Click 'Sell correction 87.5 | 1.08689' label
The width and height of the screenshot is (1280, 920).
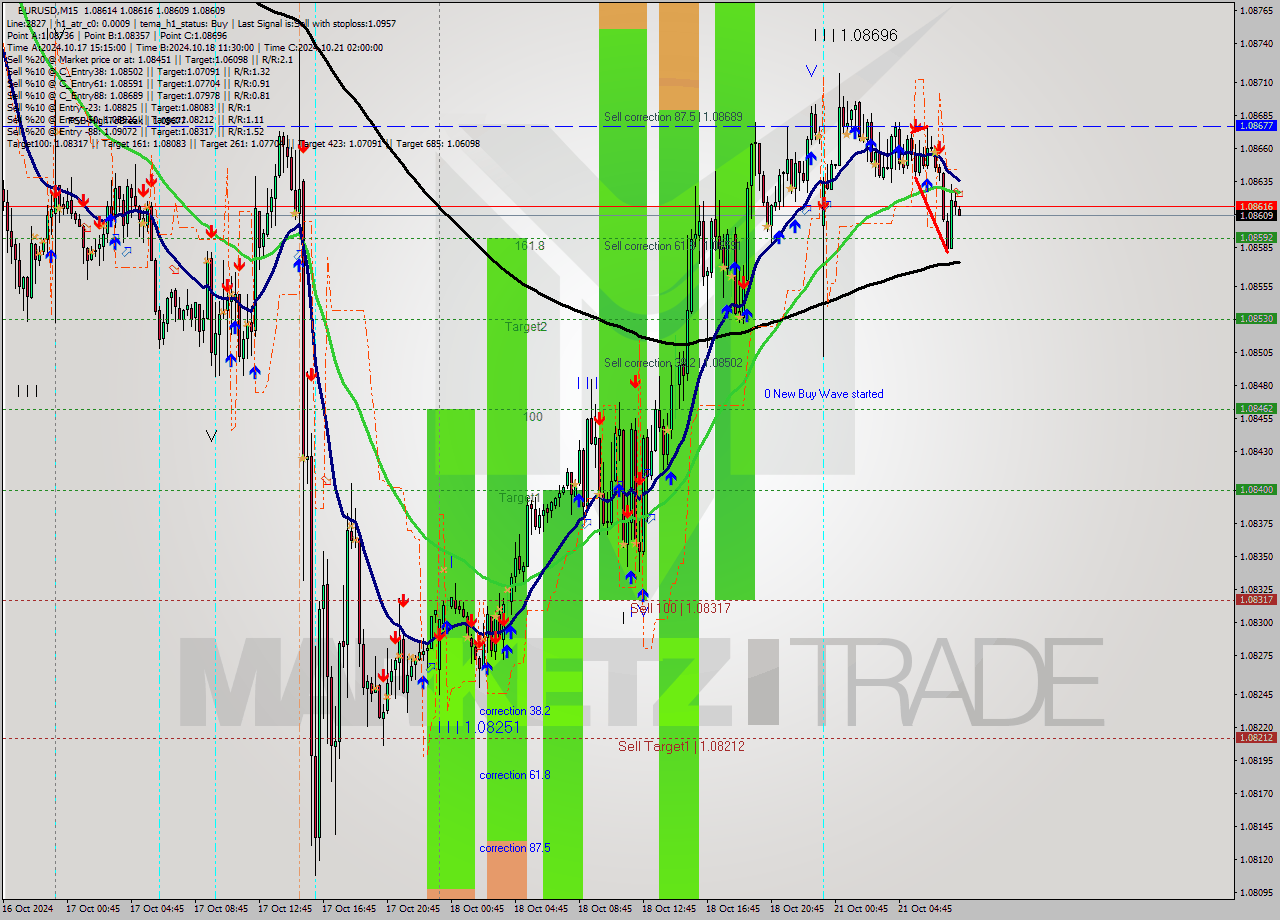tap(673, 117)
